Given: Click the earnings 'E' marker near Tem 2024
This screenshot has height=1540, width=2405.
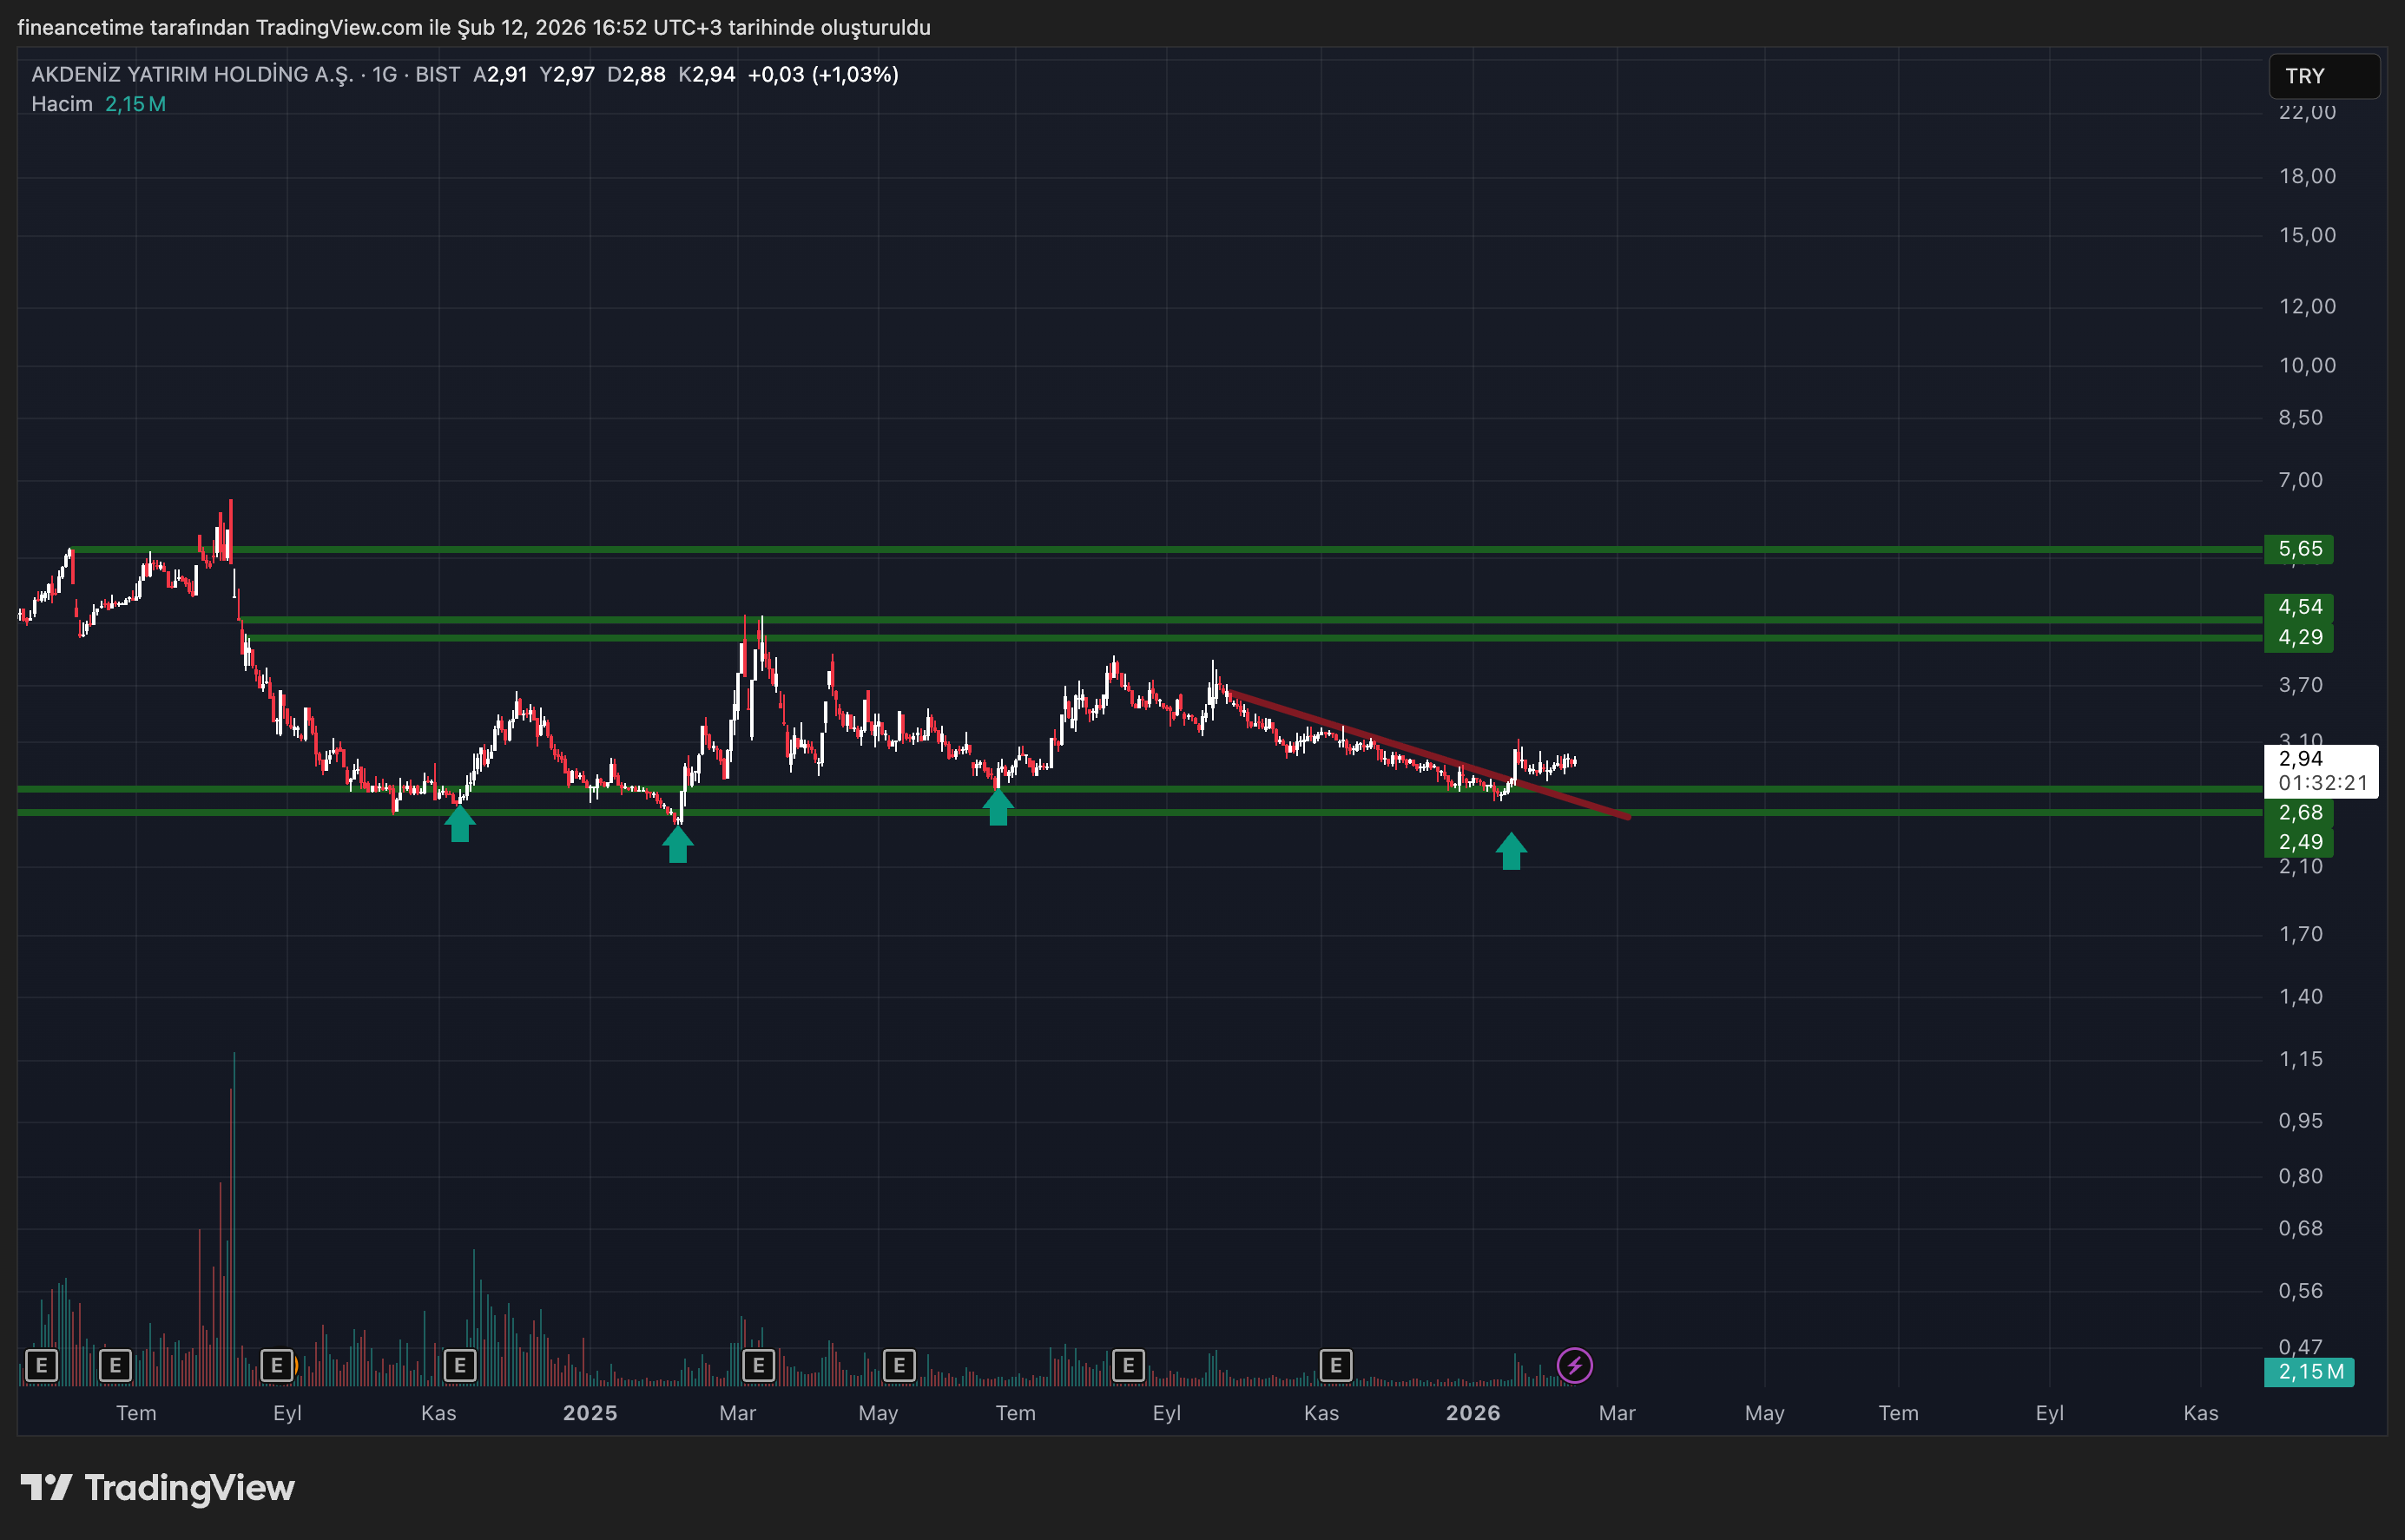Looking at the screenshot, I should pyautogui.click(x=116, y=1365).
